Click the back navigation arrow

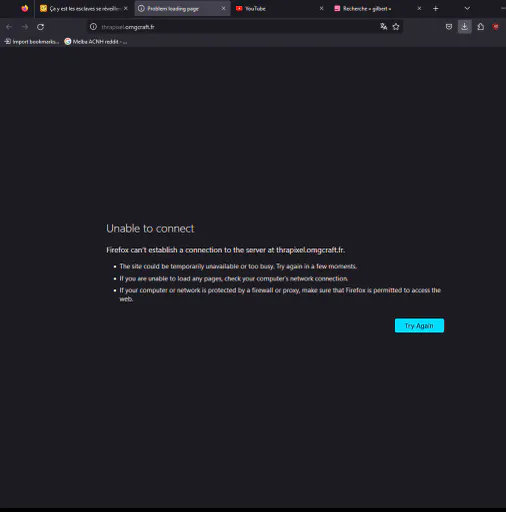(x=9, y=27)
